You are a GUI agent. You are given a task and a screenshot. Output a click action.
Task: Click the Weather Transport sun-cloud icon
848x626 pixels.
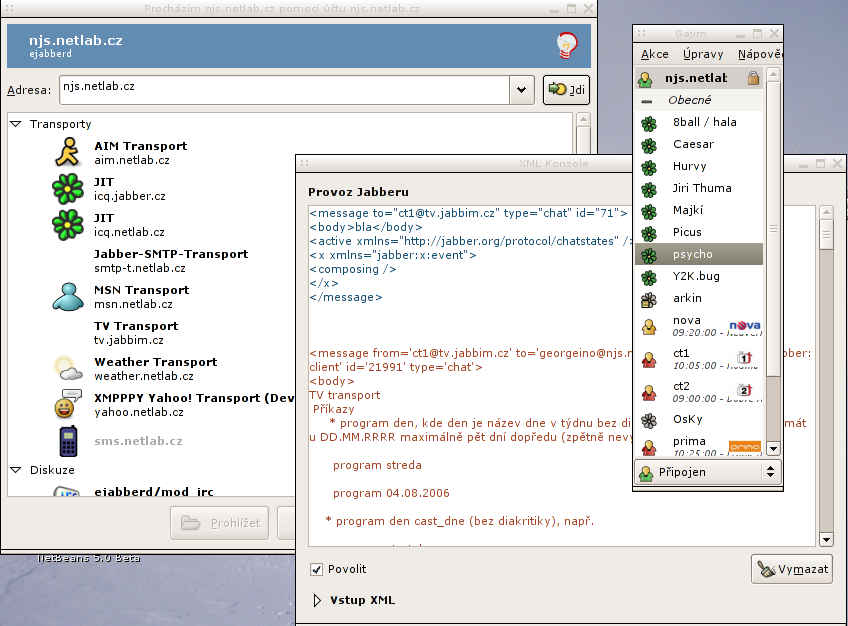tap(68, 369)
